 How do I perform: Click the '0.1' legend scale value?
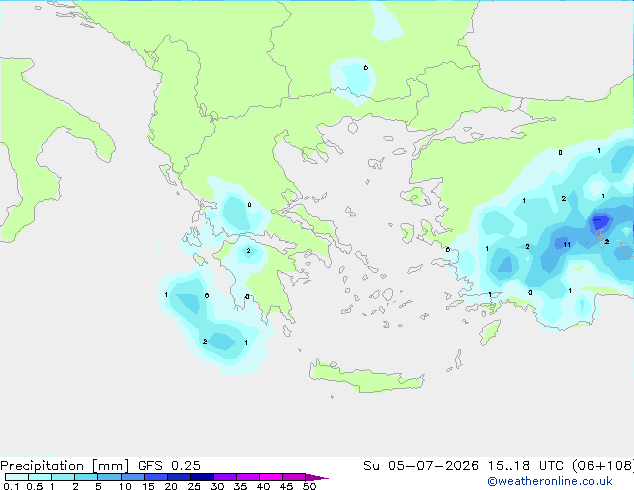(11, 486)
